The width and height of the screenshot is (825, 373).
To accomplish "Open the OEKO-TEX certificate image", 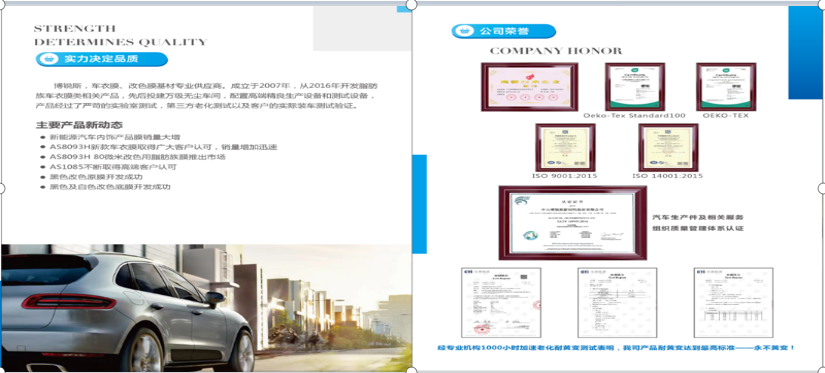I will pyautogui.click(x=726, y=87).
